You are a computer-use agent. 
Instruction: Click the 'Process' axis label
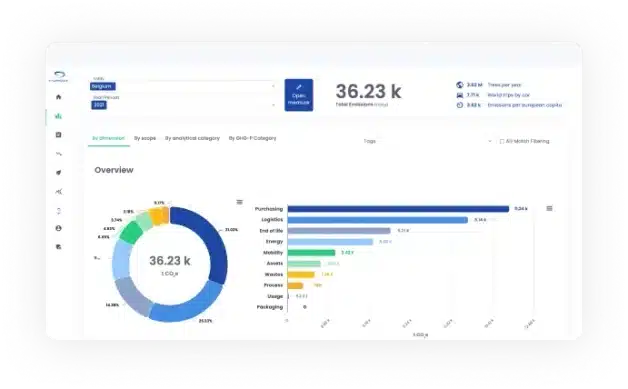tap(273, 285)
